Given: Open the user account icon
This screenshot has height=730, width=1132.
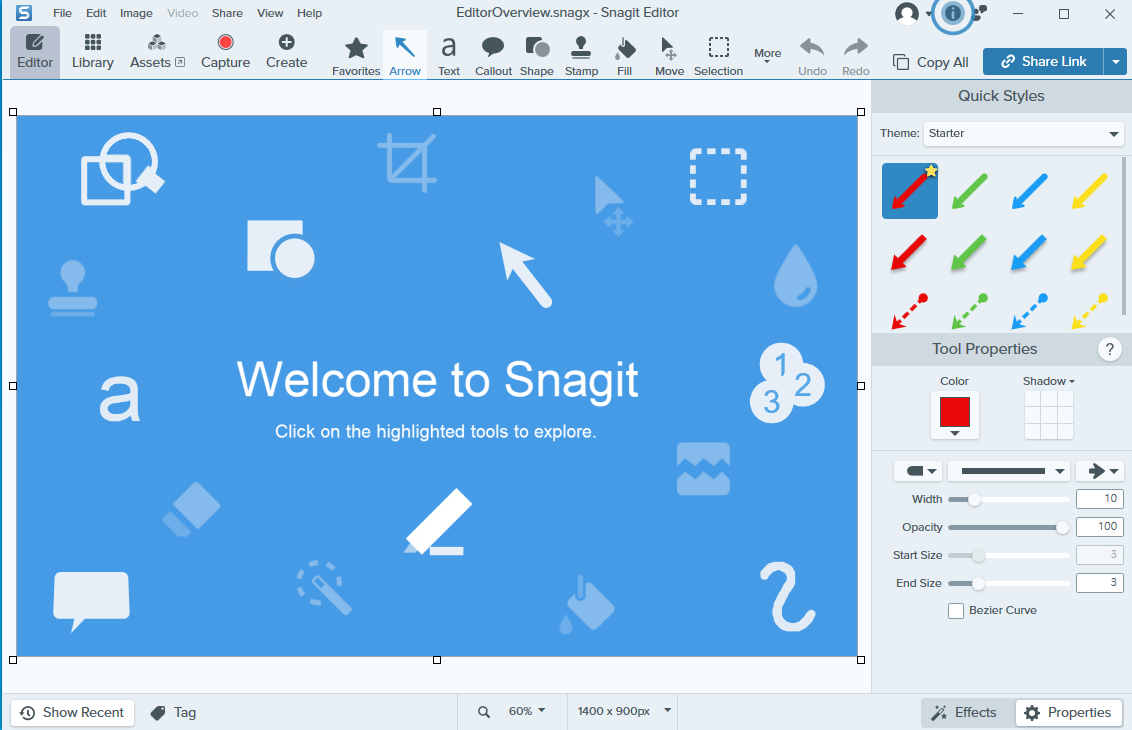Looking at the screenshot, I should (907, 14).
